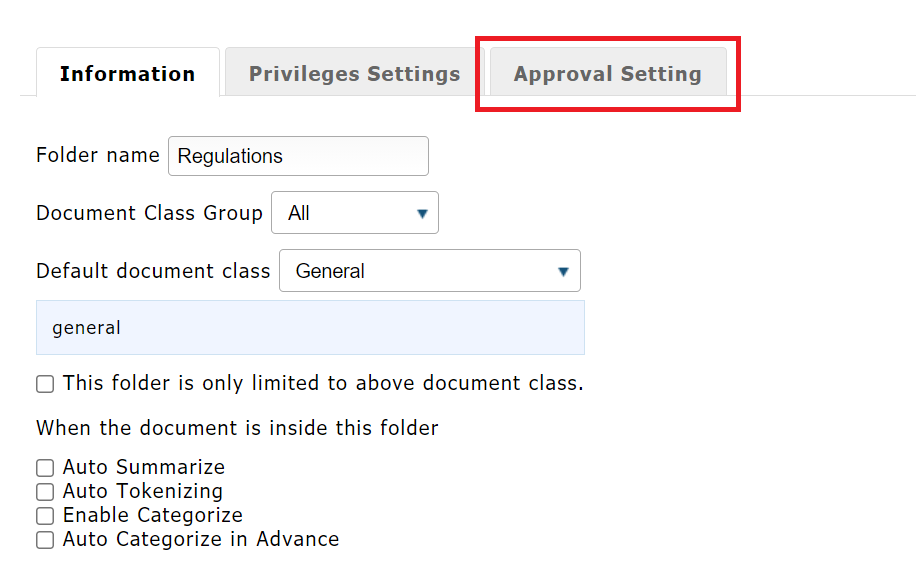This screenshot has width=916, height=580.
Task: Click the 'Default document class' label text
Action: pyautogui.click(x=153, y=271)
